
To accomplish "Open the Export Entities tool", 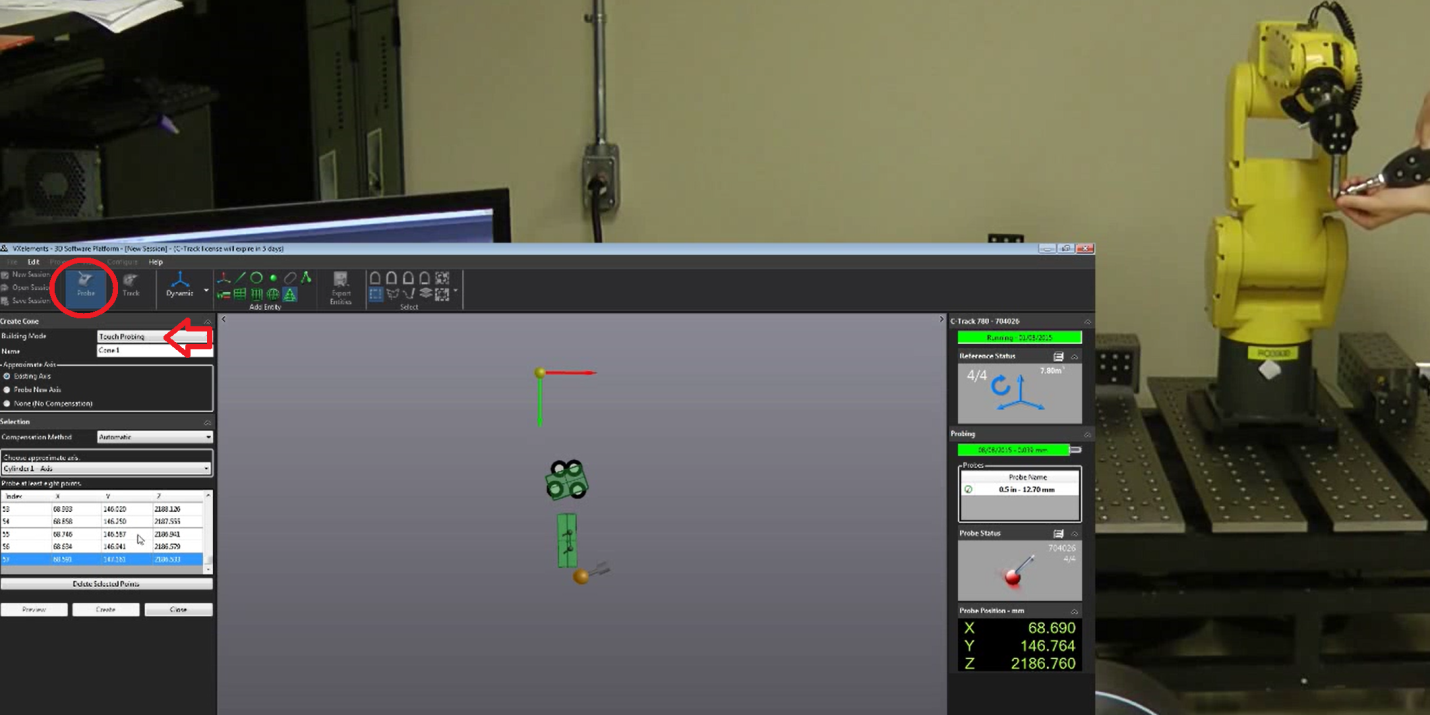I will click(341, 287).
